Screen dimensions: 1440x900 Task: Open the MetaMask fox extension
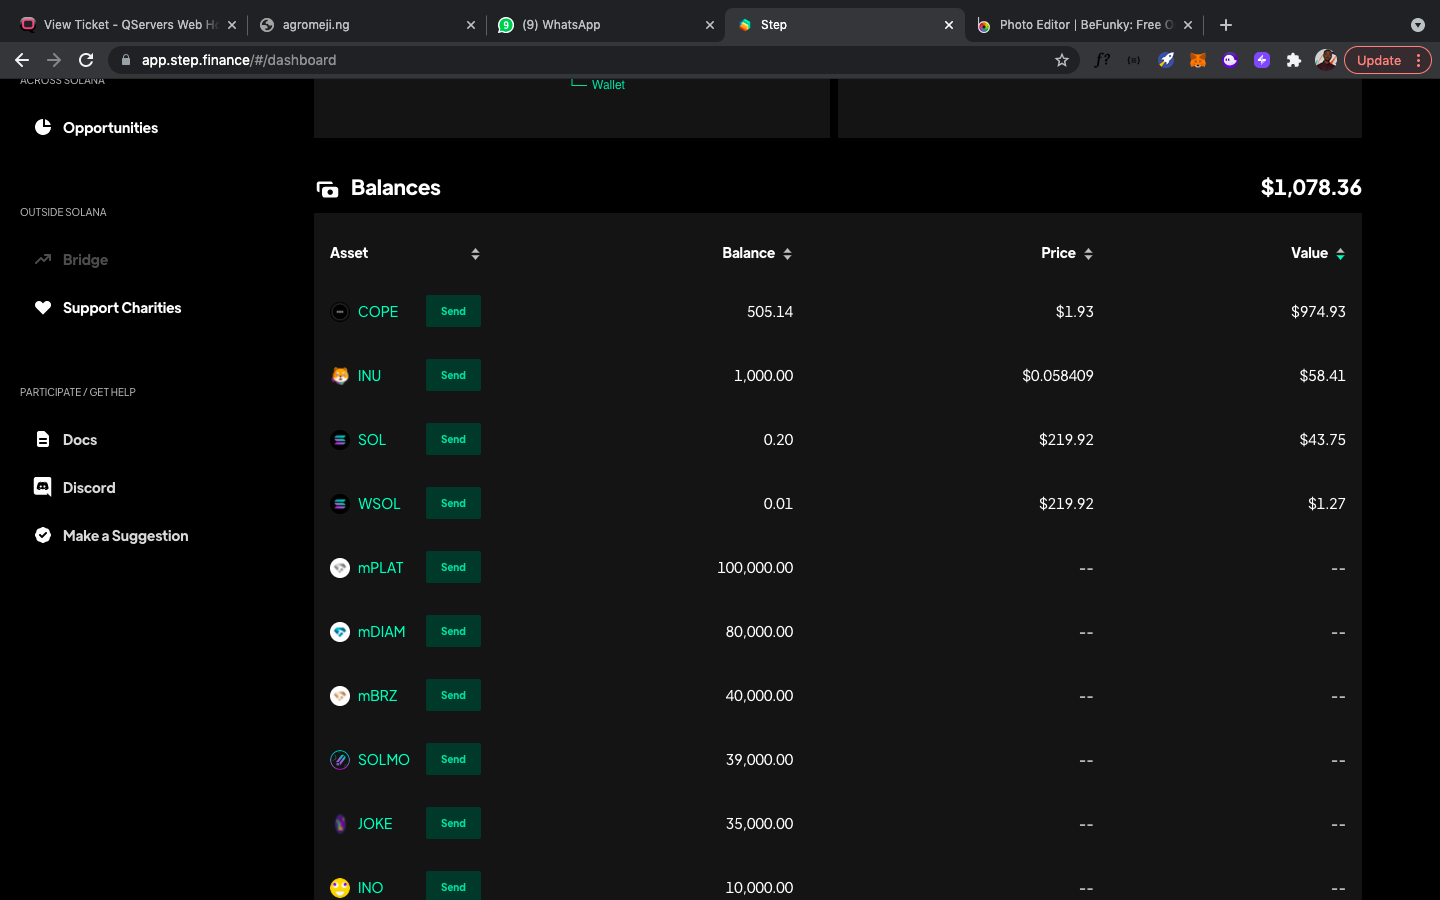coord(1198,60)
